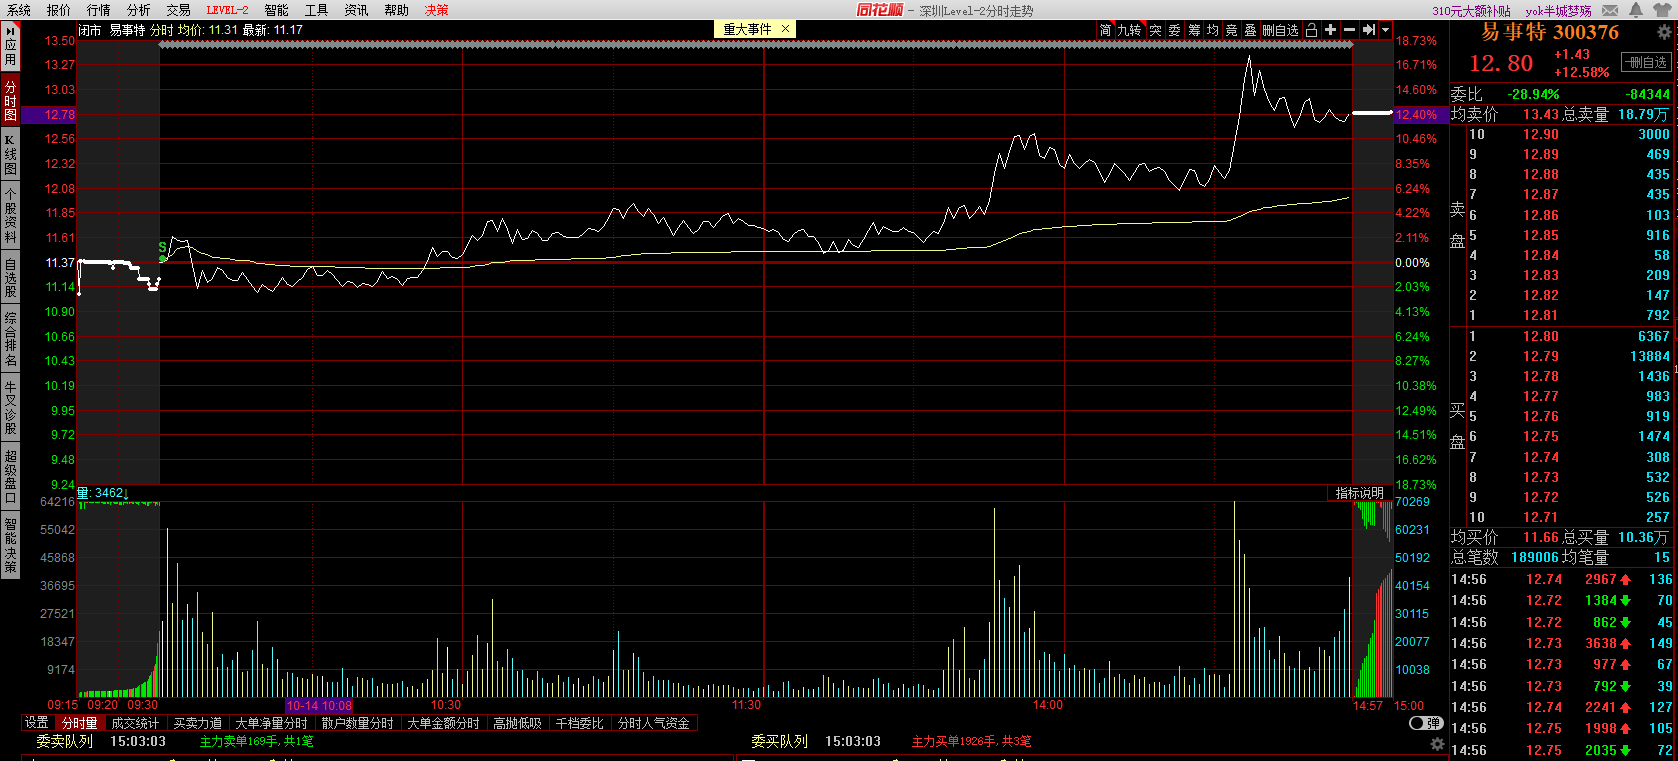Toggle the 叠 overlay button
The width and height of the screenshot is (1678, 761).
(1250, 30)
